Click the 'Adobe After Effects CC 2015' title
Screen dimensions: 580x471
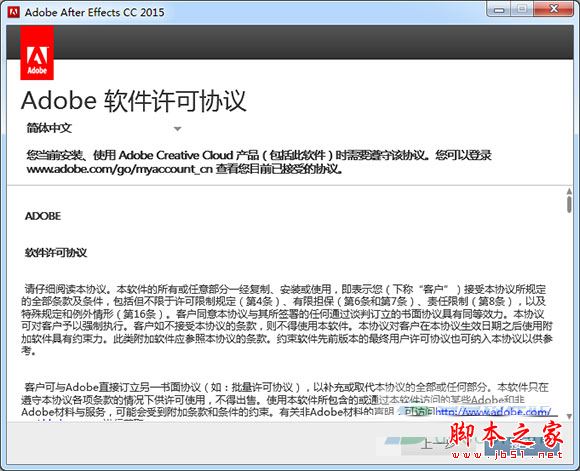(x=94, y=12)
